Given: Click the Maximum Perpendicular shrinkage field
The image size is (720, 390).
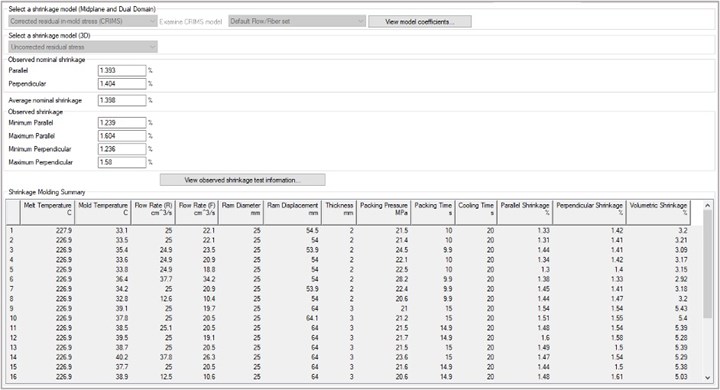Looking at the screenshot, I should click(122, 162).
